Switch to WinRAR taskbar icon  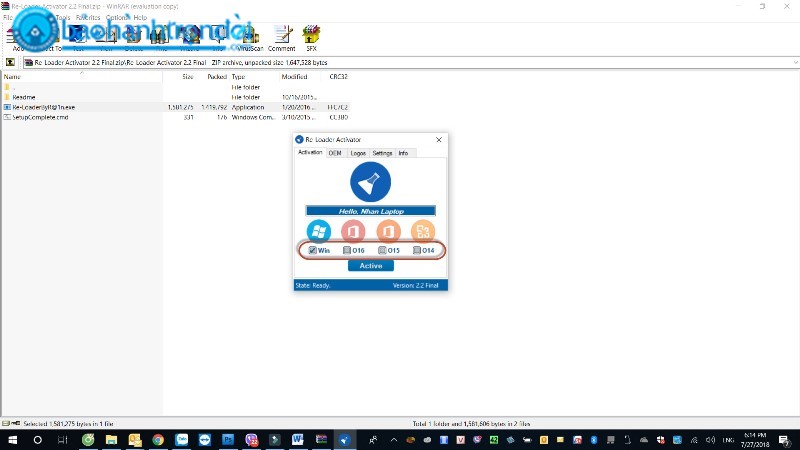tap(321, 439)
